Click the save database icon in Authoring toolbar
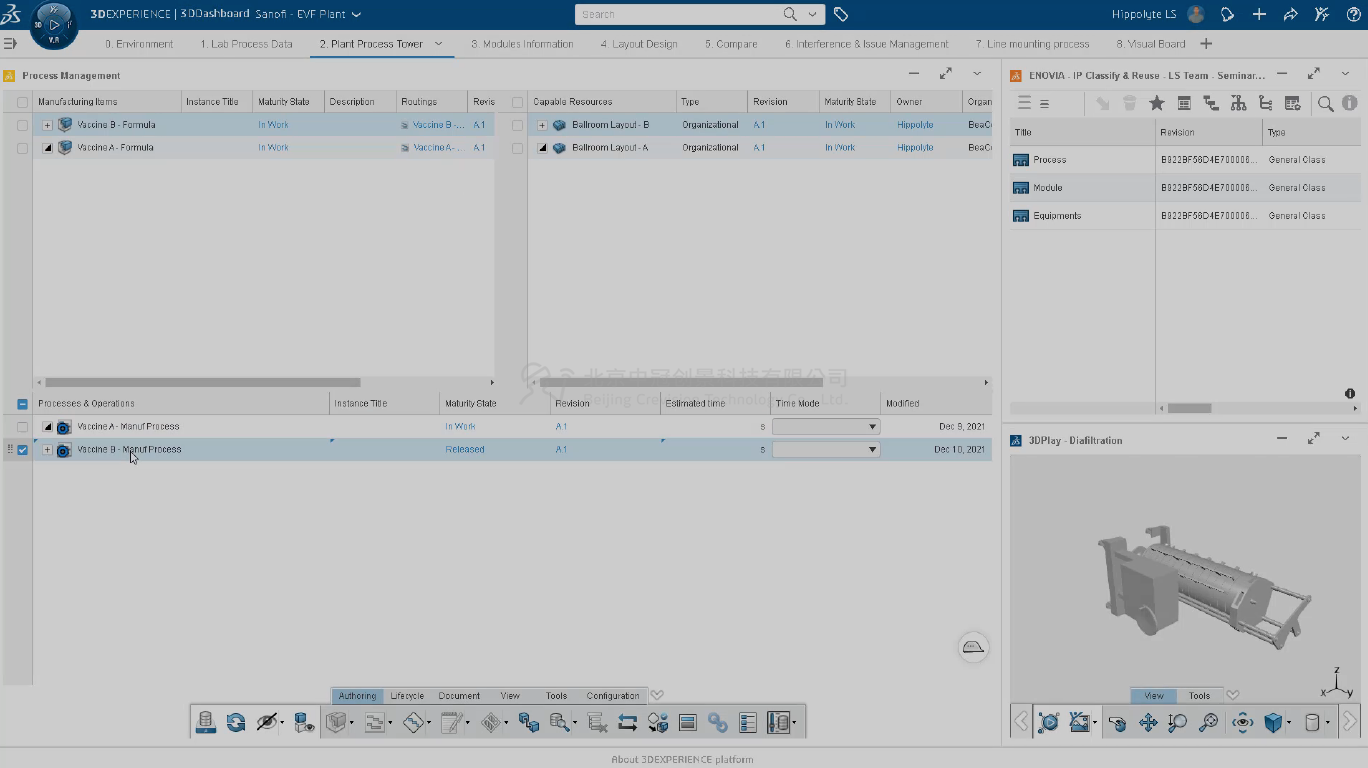 206,722
